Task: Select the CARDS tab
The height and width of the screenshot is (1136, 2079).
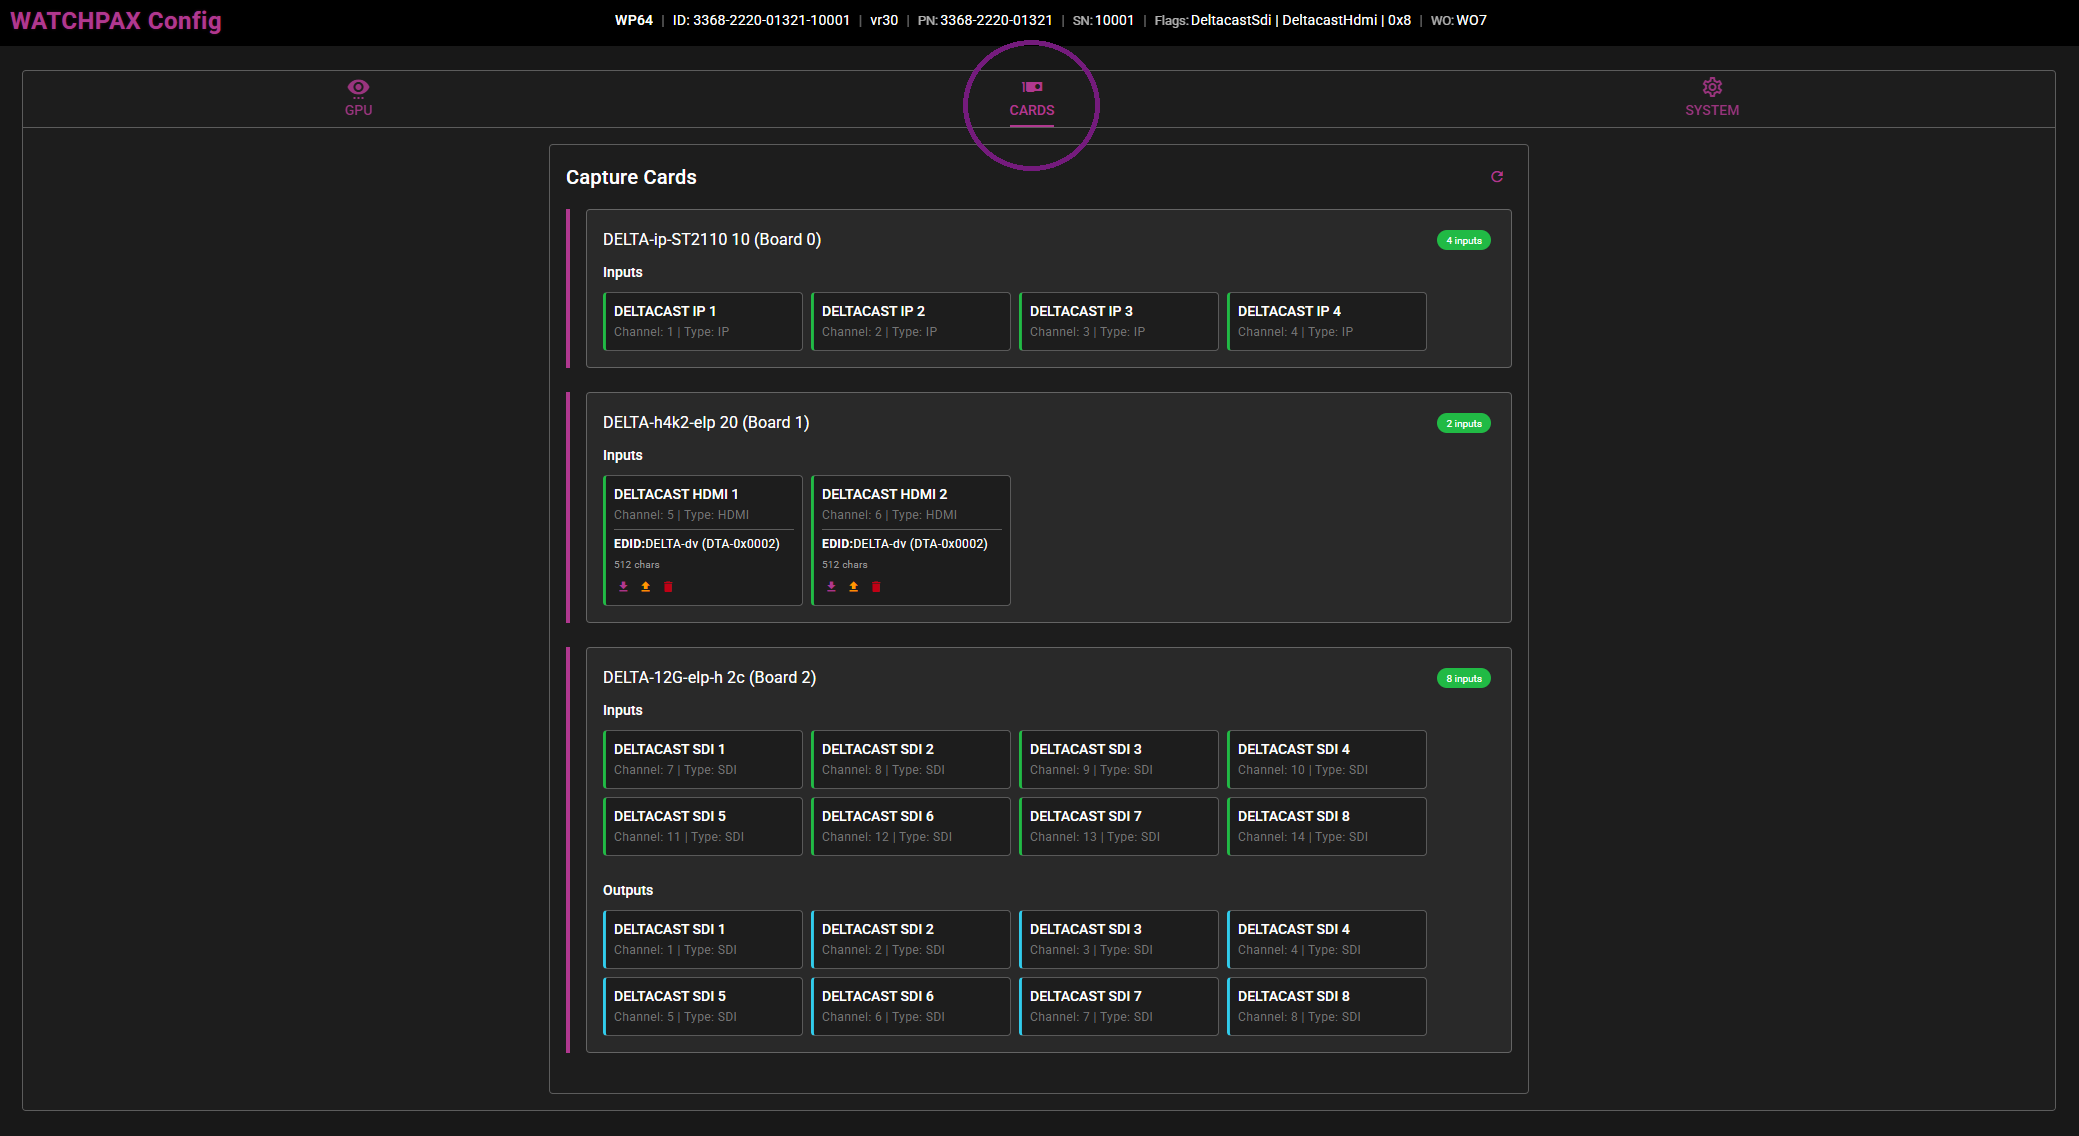Action: (x=1032, y=110)
